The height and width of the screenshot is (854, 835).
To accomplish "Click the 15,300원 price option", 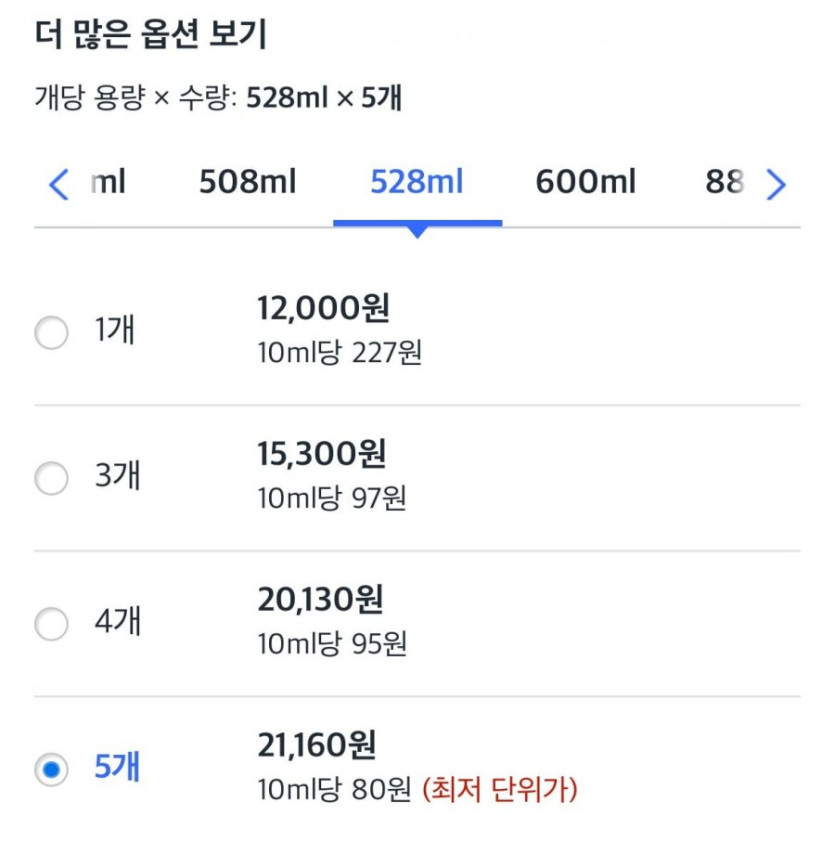I will [321, 455].
